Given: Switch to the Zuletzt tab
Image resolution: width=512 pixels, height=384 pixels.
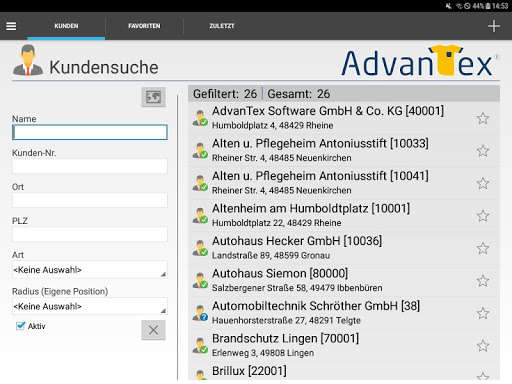Looking at the screenshot, I should click(x=222, y=26).
